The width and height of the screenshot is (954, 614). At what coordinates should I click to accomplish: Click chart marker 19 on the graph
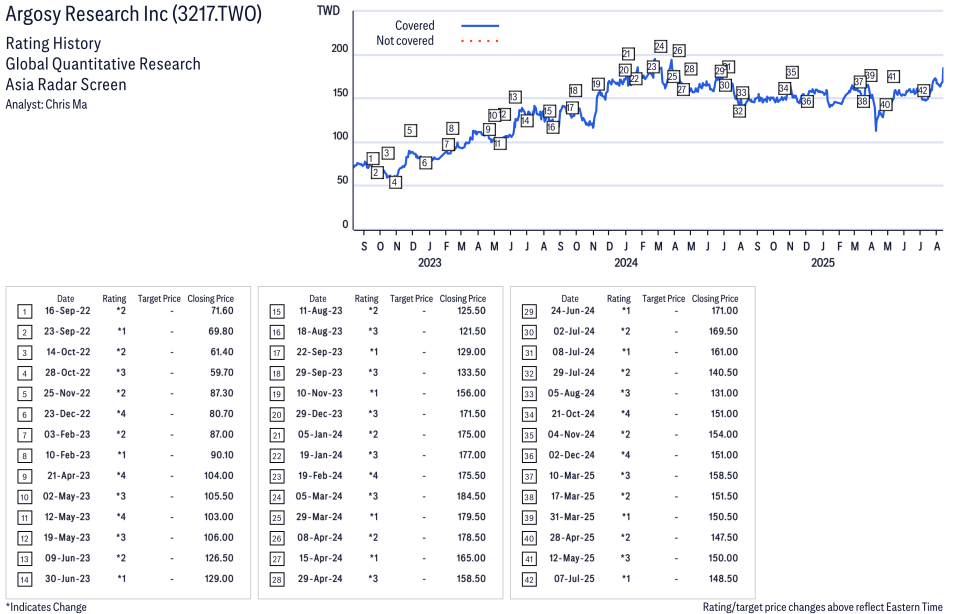[x=597, y=84]
